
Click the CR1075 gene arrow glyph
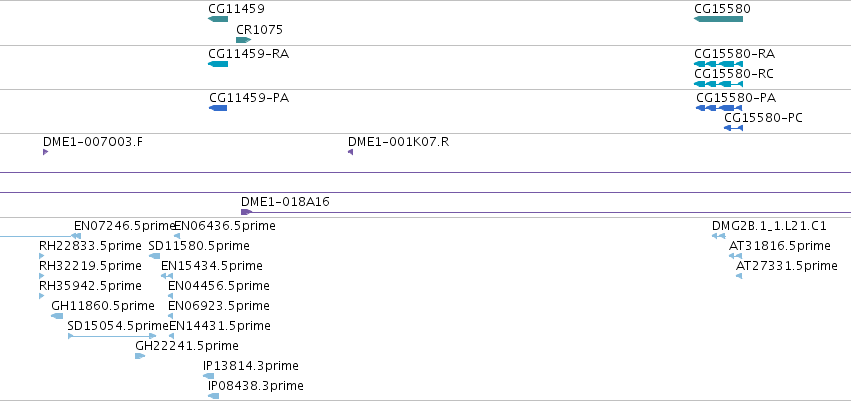244,40
